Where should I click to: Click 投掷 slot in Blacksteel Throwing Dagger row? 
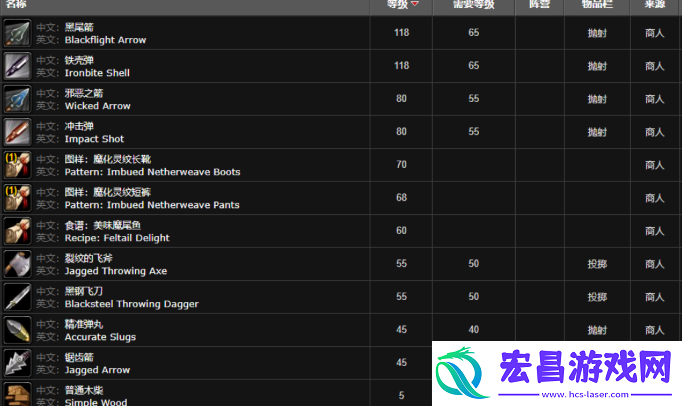(597, 297)
